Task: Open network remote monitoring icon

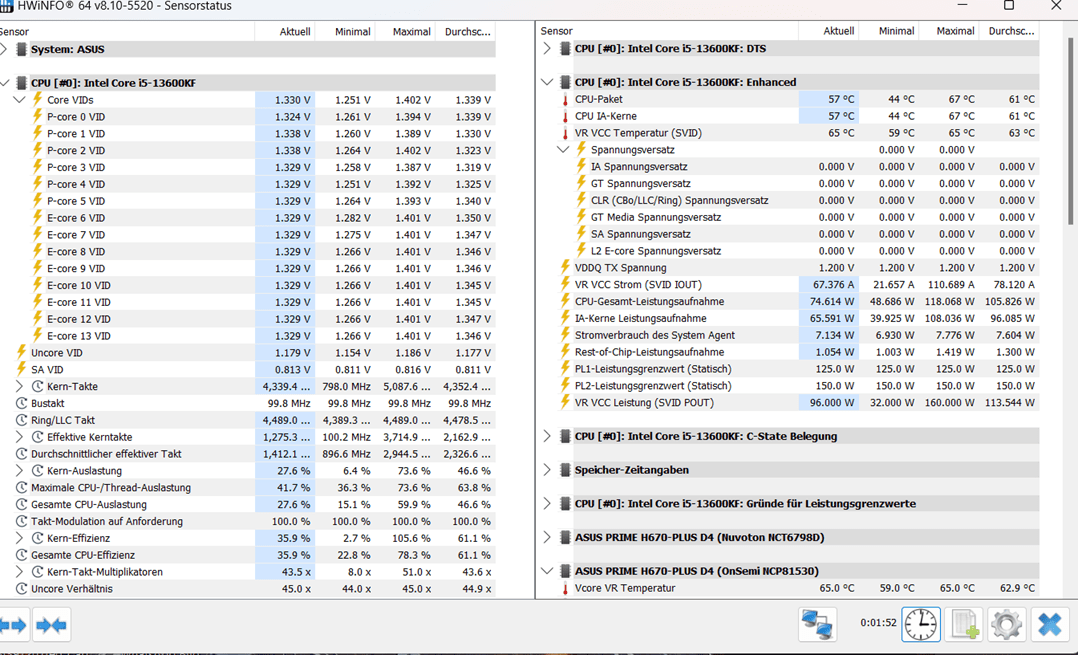Action: coord(817,625)
